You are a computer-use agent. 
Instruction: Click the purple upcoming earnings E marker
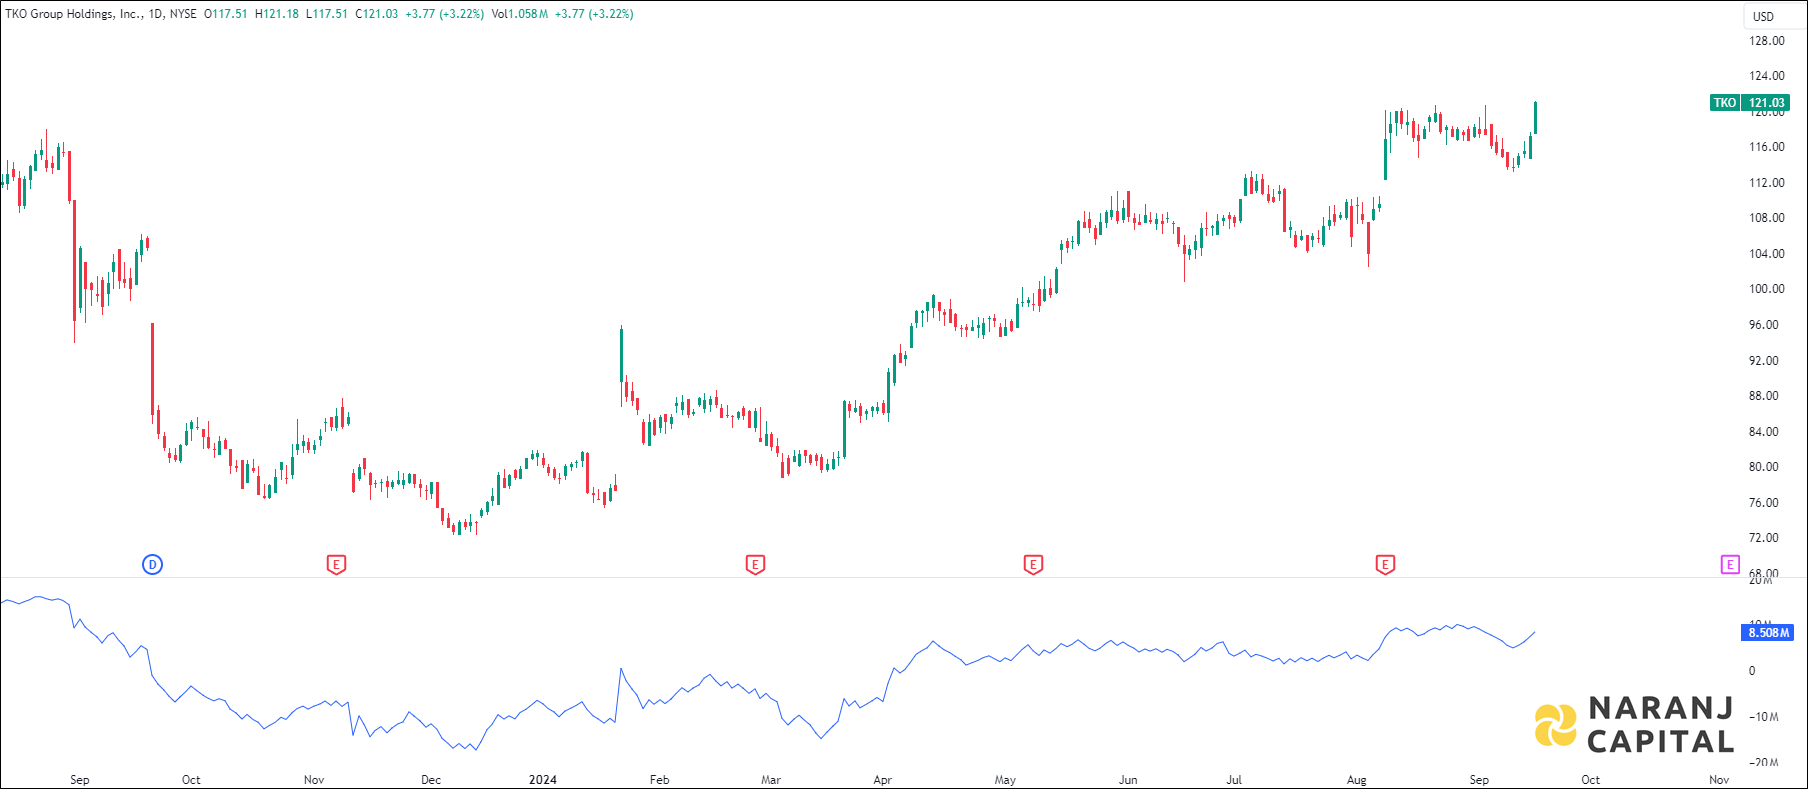(1729, 565)
